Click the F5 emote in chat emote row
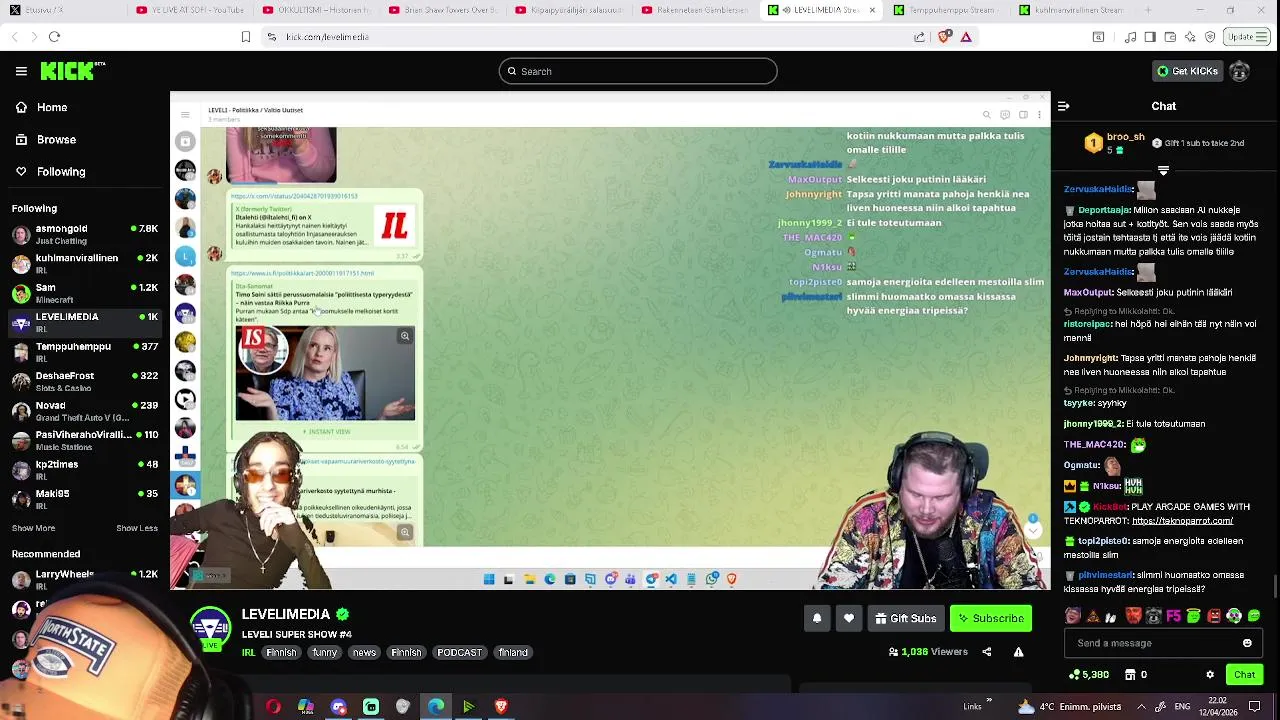The height and width of the screenshot is (720, 1280). 1173,616
